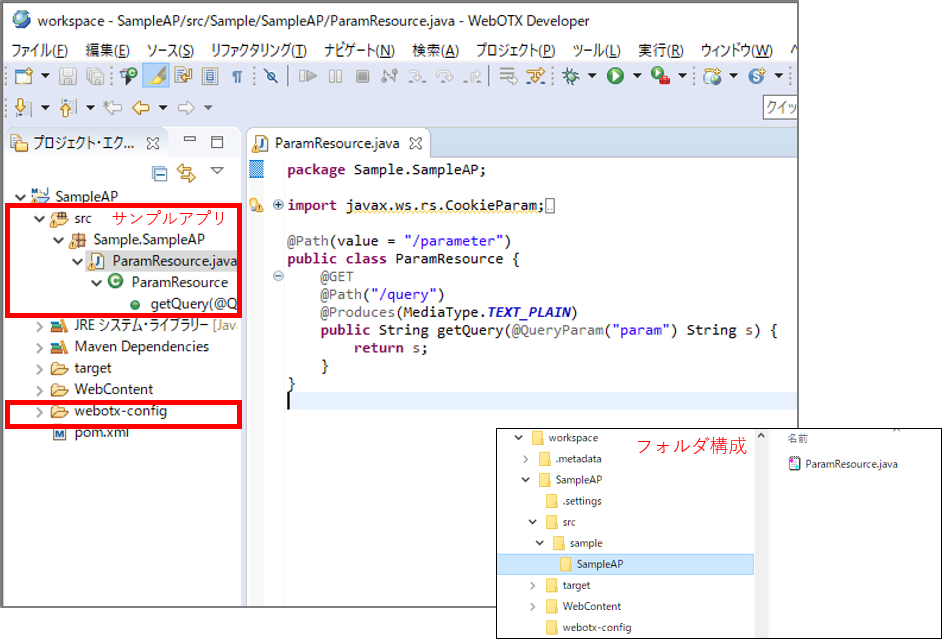
Task: Toggle Link with Editor in Project Explorer
Action: [186, 173]
